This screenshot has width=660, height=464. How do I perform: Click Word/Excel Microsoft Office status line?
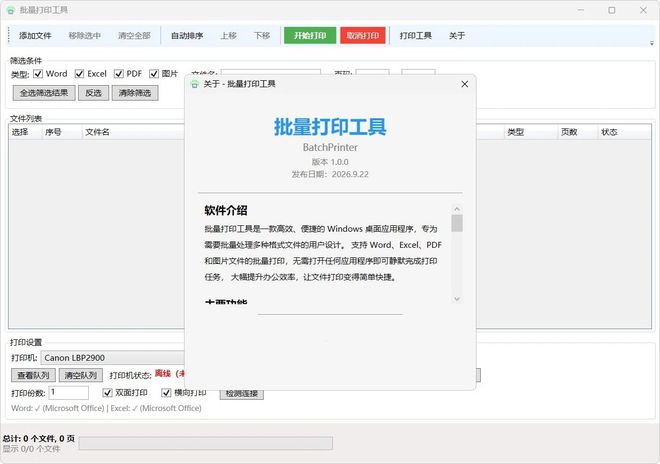click(x=106, y=408)
